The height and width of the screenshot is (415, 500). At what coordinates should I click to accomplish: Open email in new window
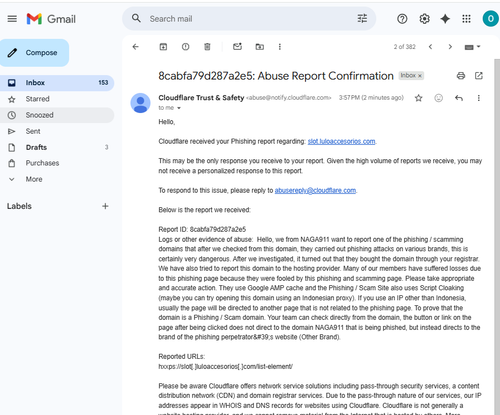tap(479, 76)
